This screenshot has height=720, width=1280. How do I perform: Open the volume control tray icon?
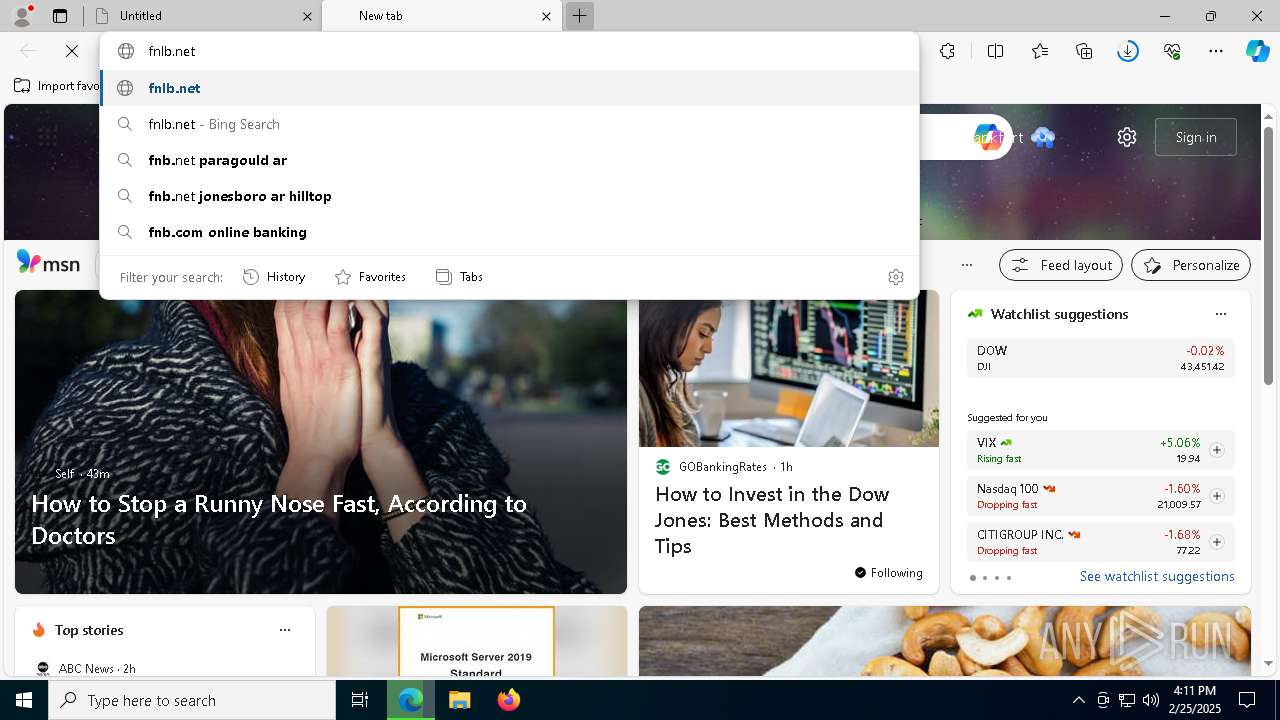1150,700
